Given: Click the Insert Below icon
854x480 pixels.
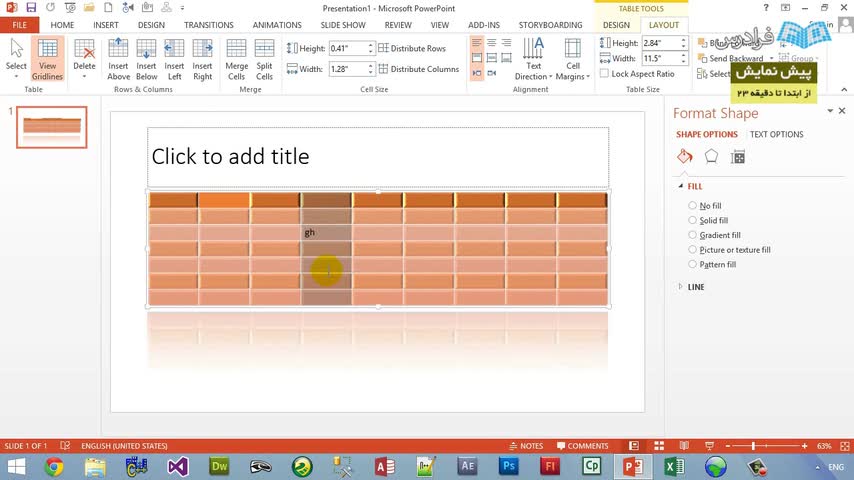Looking at the screenshot, I should [x=146, y=59].
